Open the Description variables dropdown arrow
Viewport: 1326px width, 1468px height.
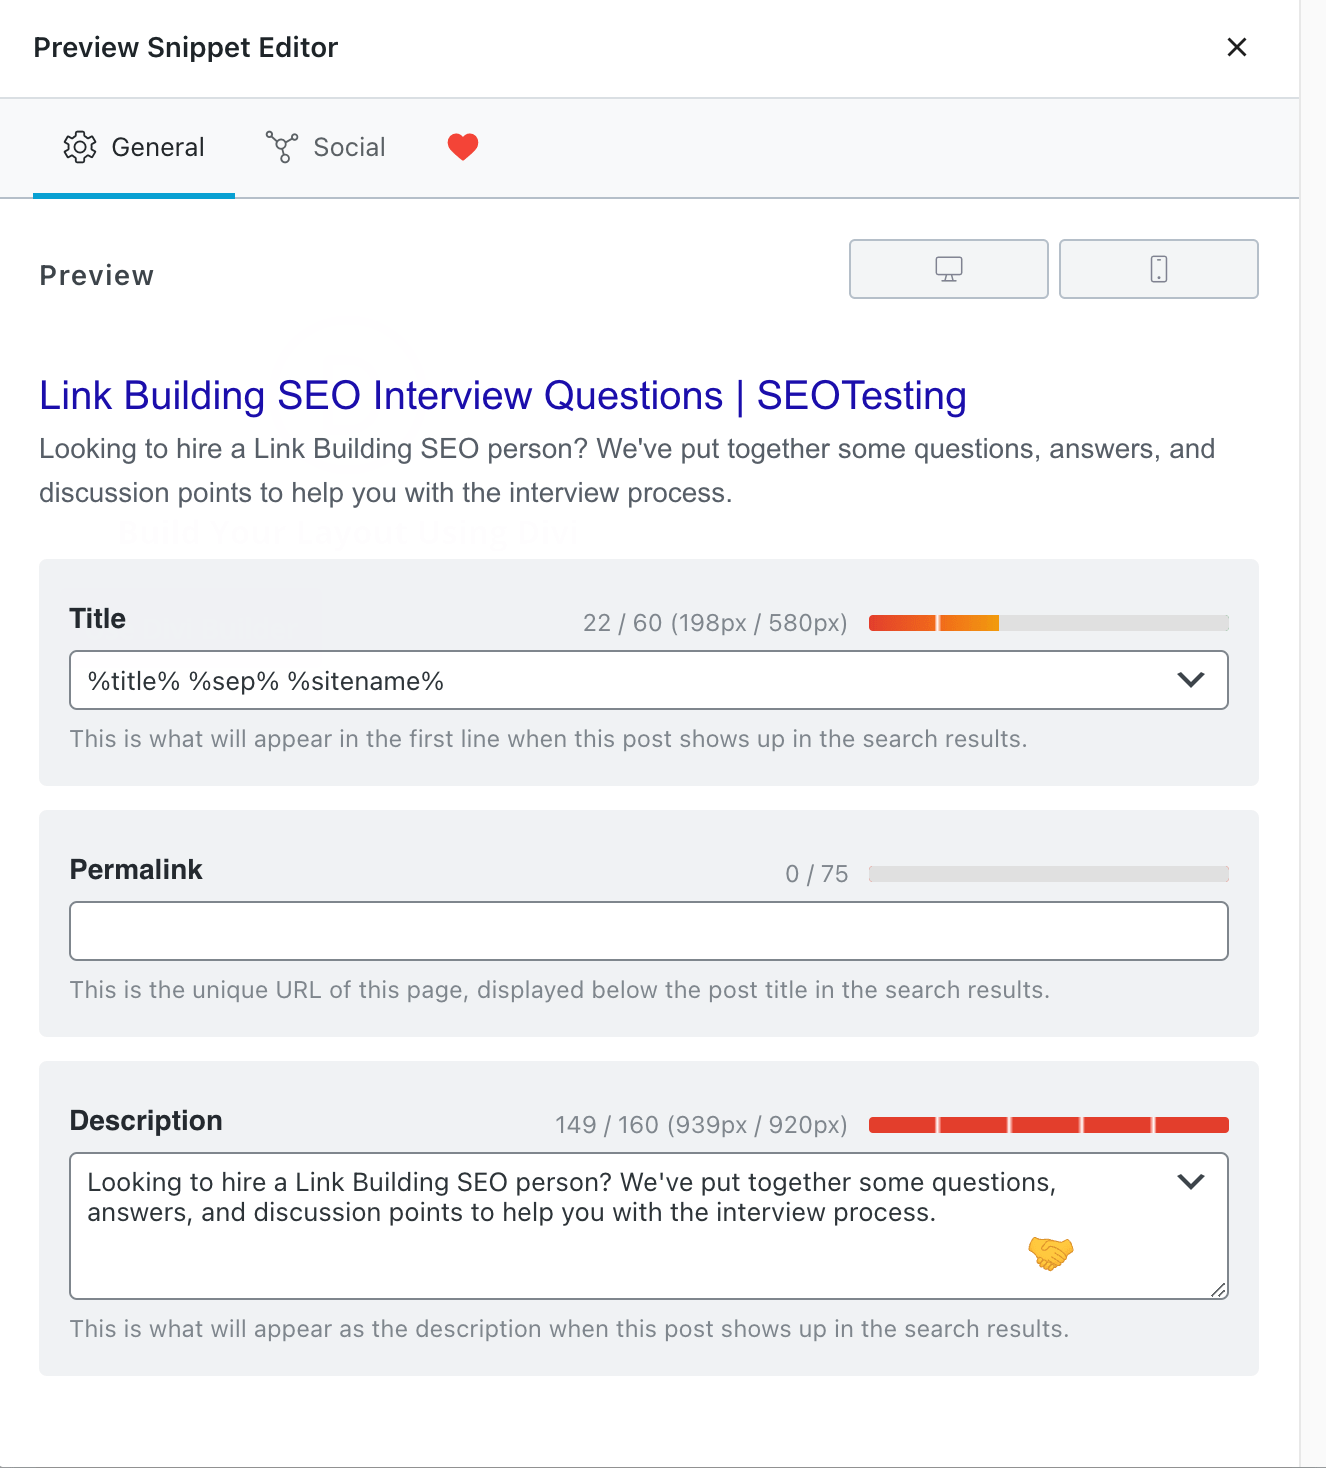[1190, 1182]
